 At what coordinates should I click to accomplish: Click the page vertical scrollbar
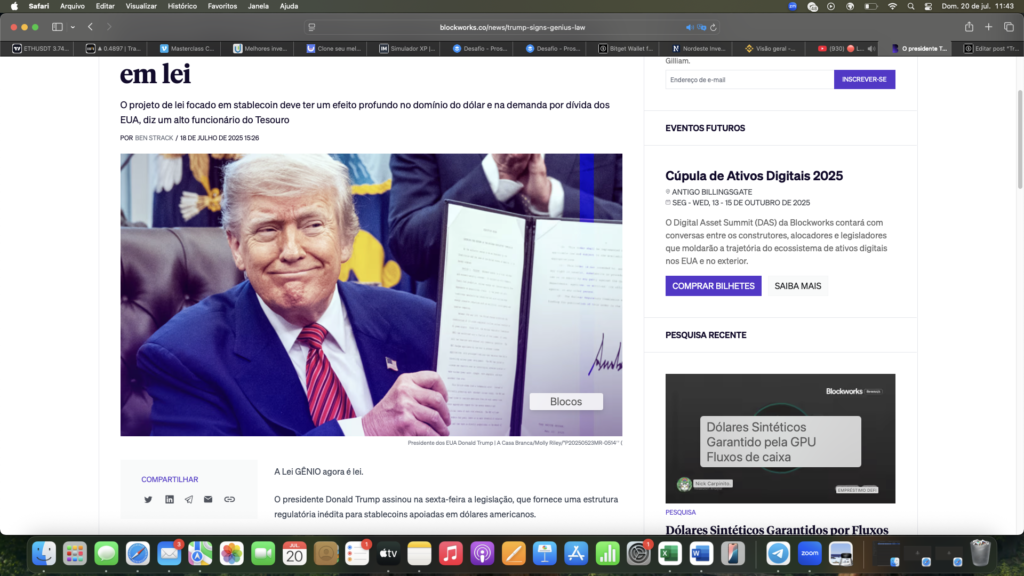click(x=1020, y=140)
